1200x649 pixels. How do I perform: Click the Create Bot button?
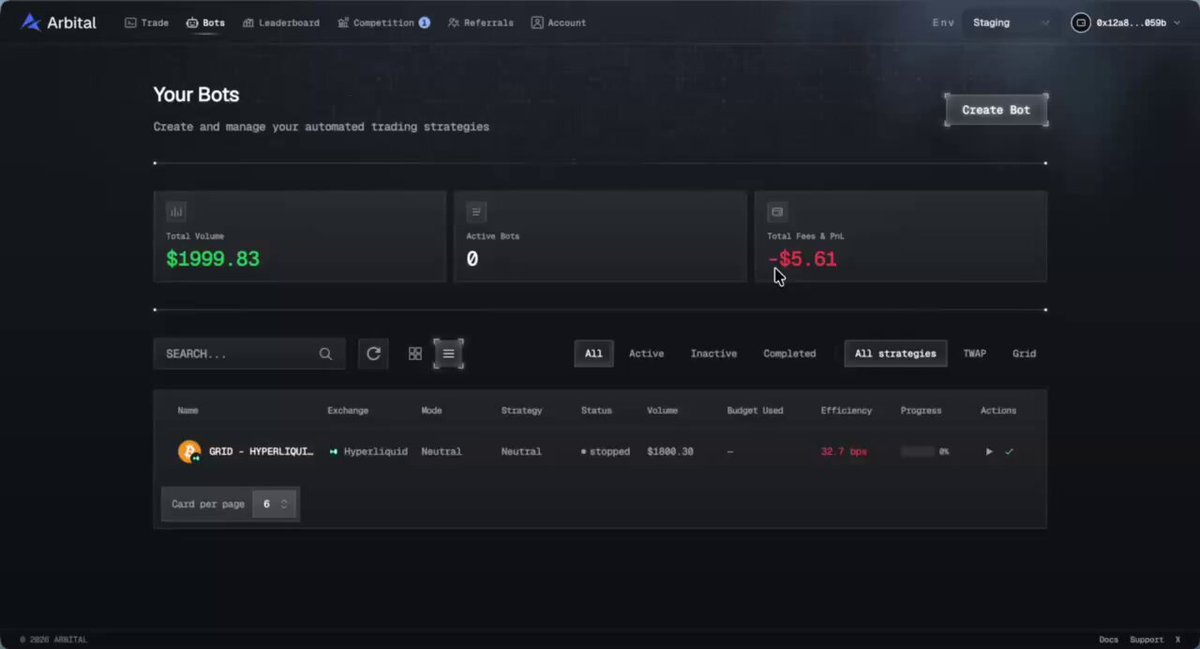(x=996, y=110)
